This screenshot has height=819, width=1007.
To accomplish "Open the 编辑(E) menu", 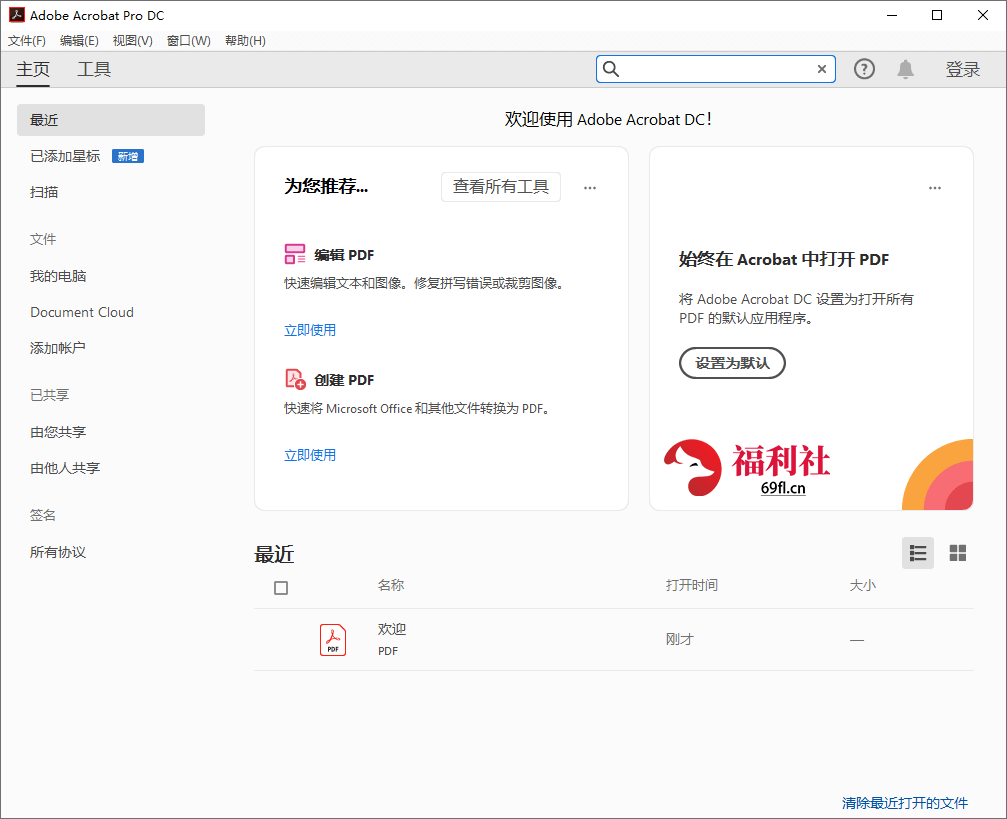I will (79, 41).
